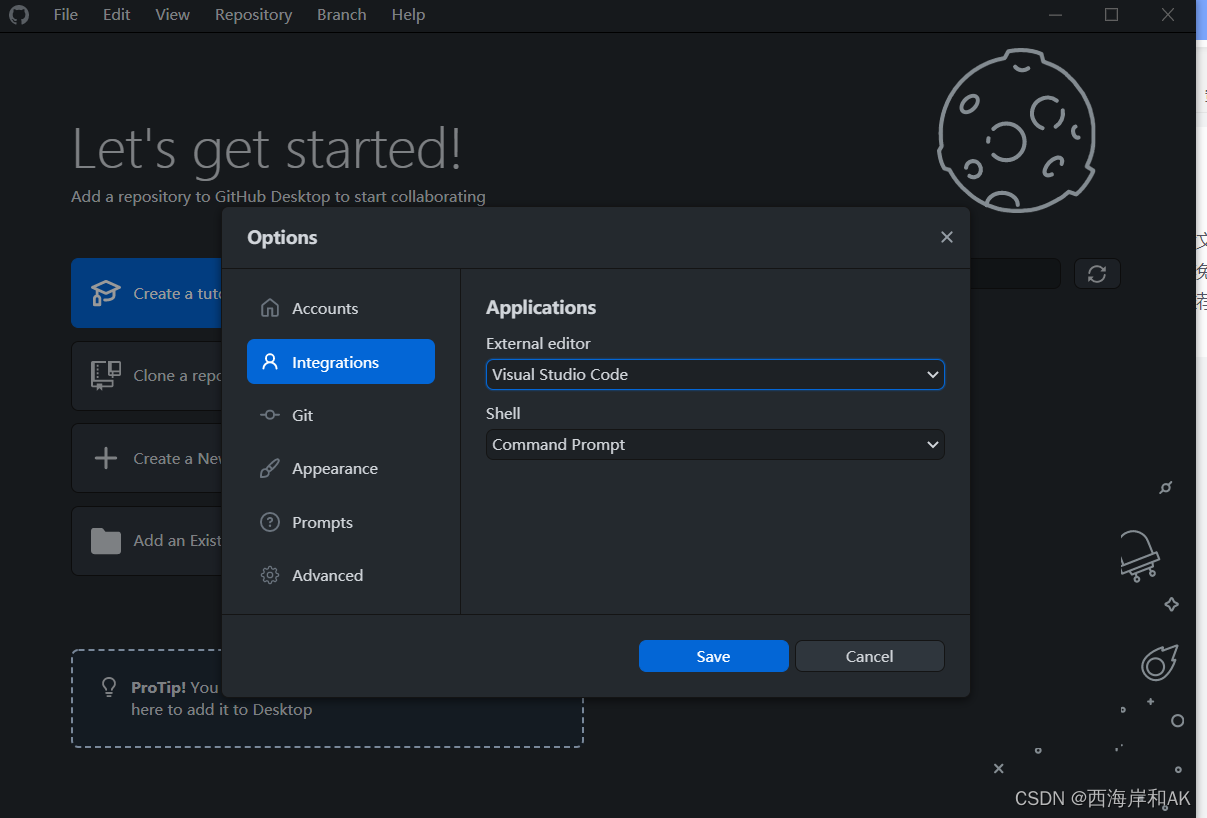
Task: Open the Help menu
Action: tap(408, 15)
